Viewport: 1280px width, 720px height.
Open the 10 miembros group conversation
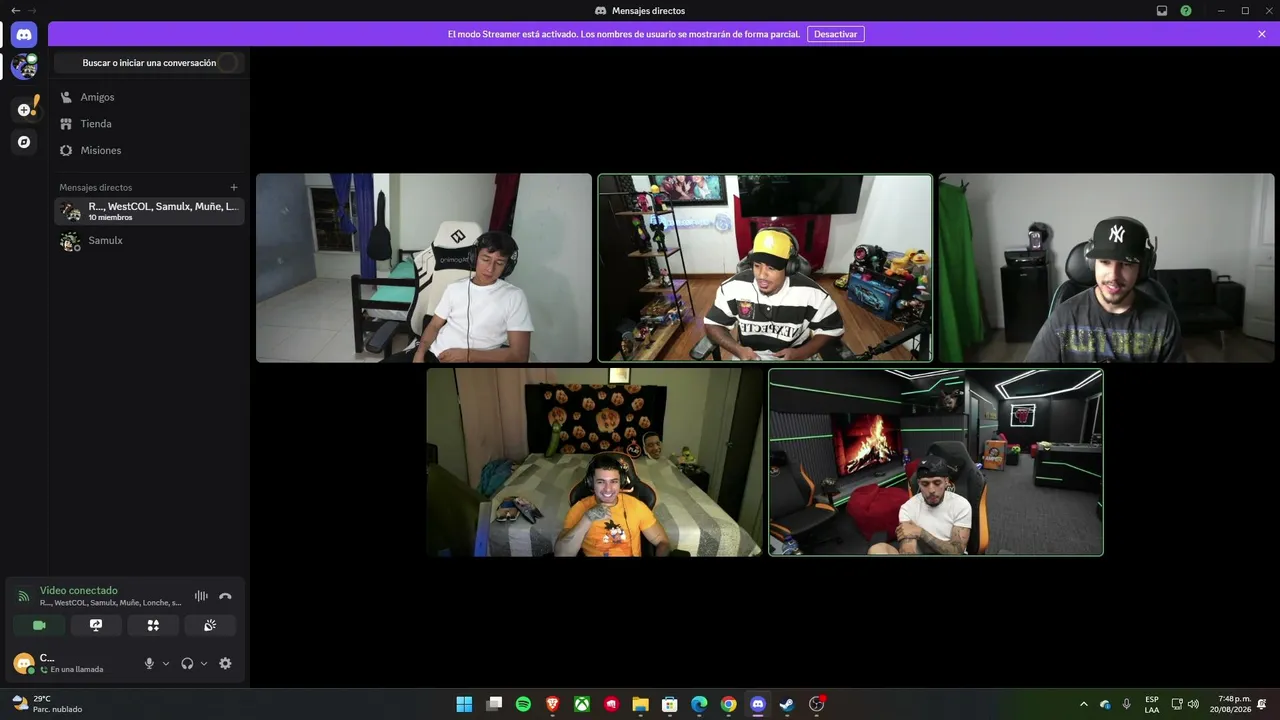coord(149,211)
